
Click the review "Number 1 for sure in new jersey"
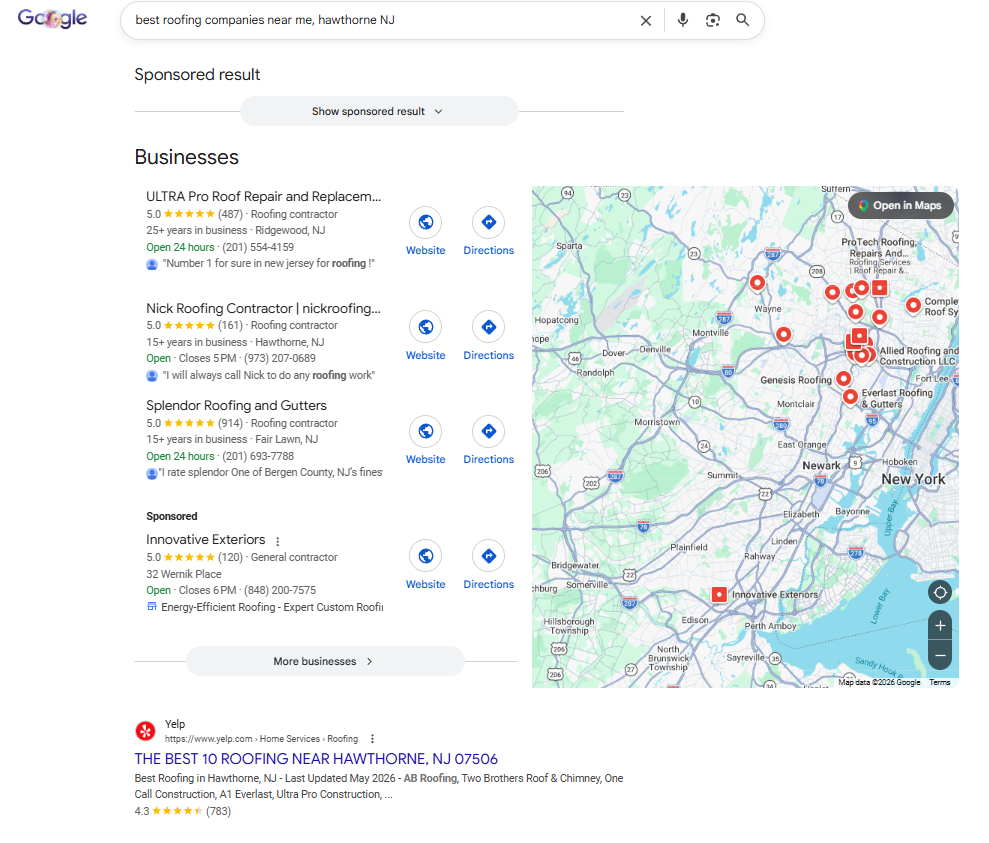point(269,264)
